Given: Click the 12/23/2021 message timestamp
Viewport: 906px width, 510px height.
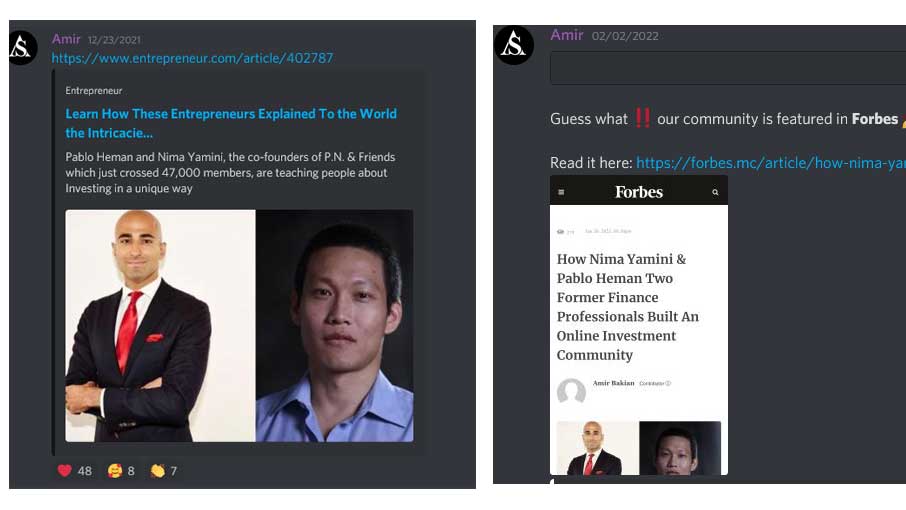Looking at the screenshot, I should [114, 40].
